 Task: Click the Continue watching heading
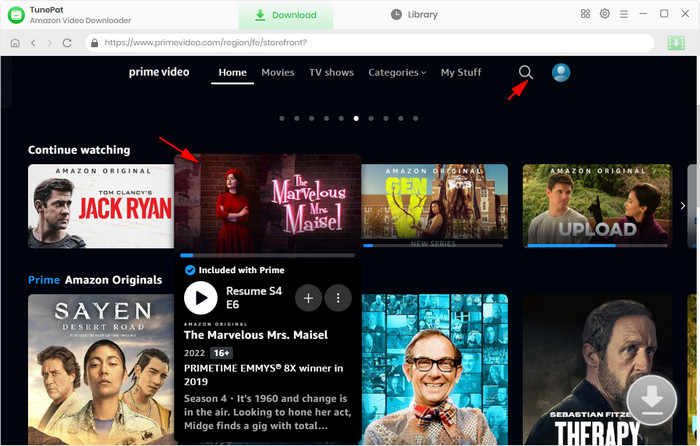tap(79, 150)
